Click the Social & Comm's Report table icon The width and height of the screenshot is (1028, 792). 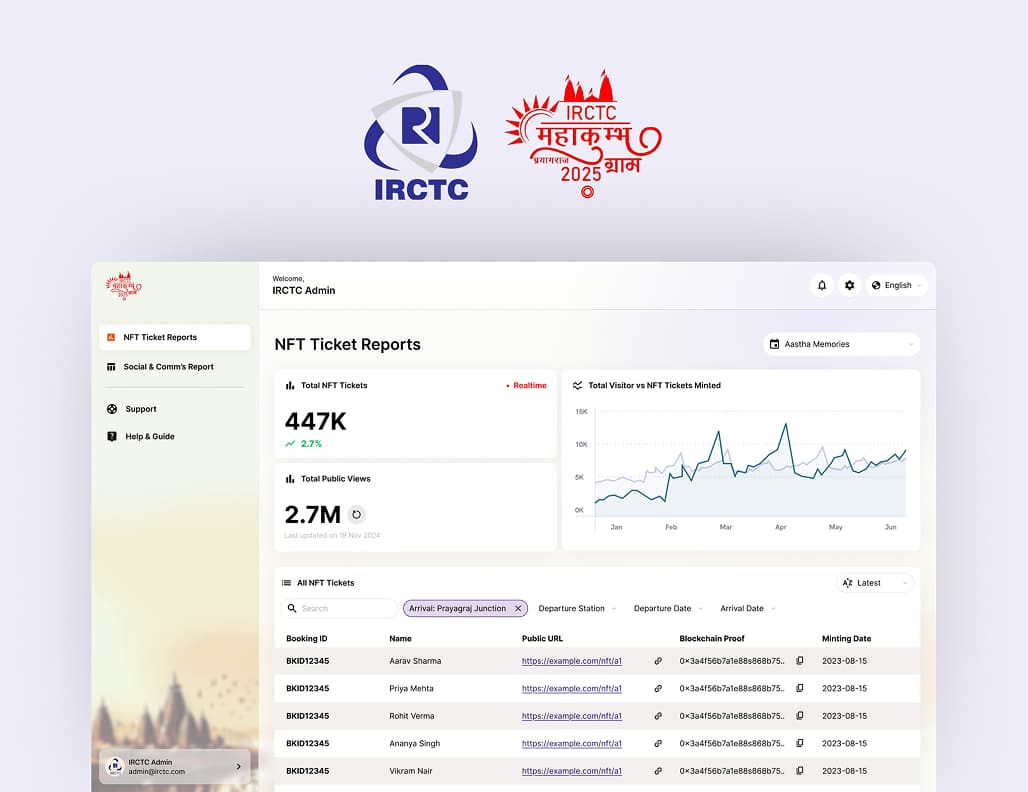(x=111, y=366)
